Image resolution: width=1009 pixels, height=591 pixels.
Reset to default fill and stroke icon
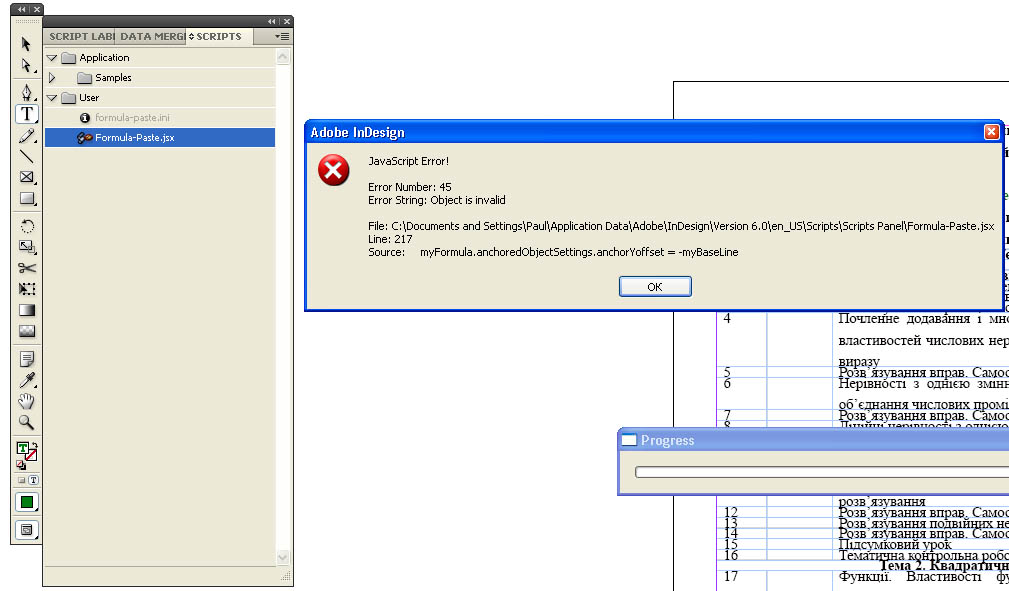[x=21, y=465]
